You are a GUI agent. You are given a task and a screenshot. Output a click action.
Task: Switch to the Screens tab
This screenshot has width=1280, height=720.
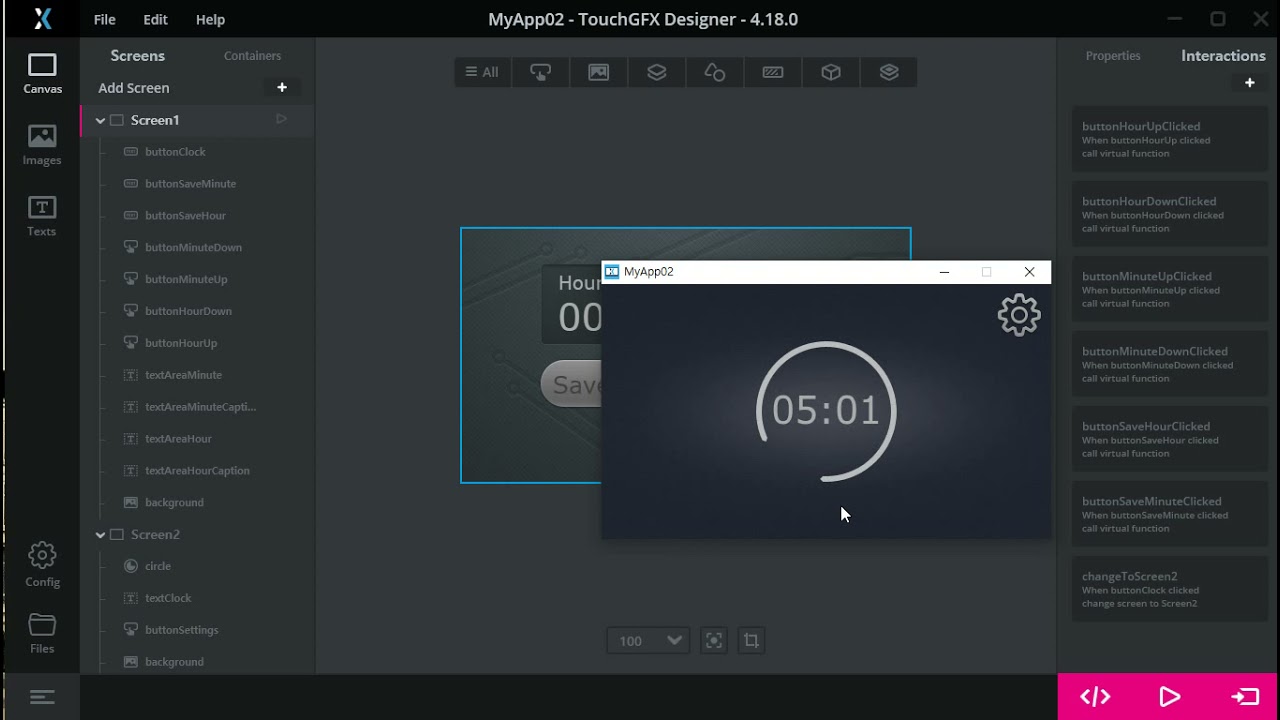(x=138, y=56)
